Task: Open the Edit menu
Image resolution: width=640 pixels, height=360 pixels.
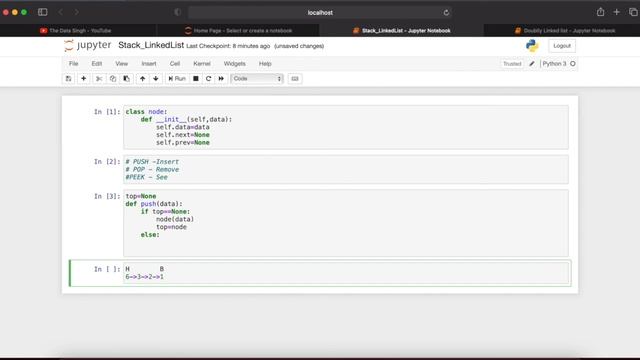Action: pos(97,64)
